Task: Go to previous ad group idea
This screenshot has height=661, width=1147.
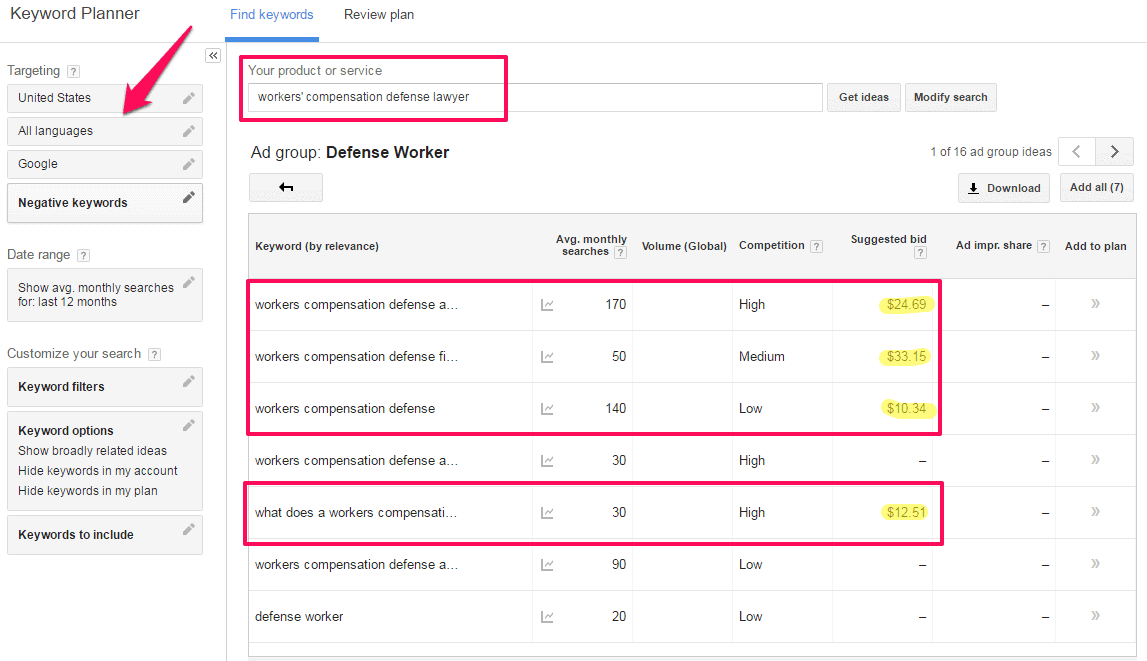Action: click(x=1077, y=151)
